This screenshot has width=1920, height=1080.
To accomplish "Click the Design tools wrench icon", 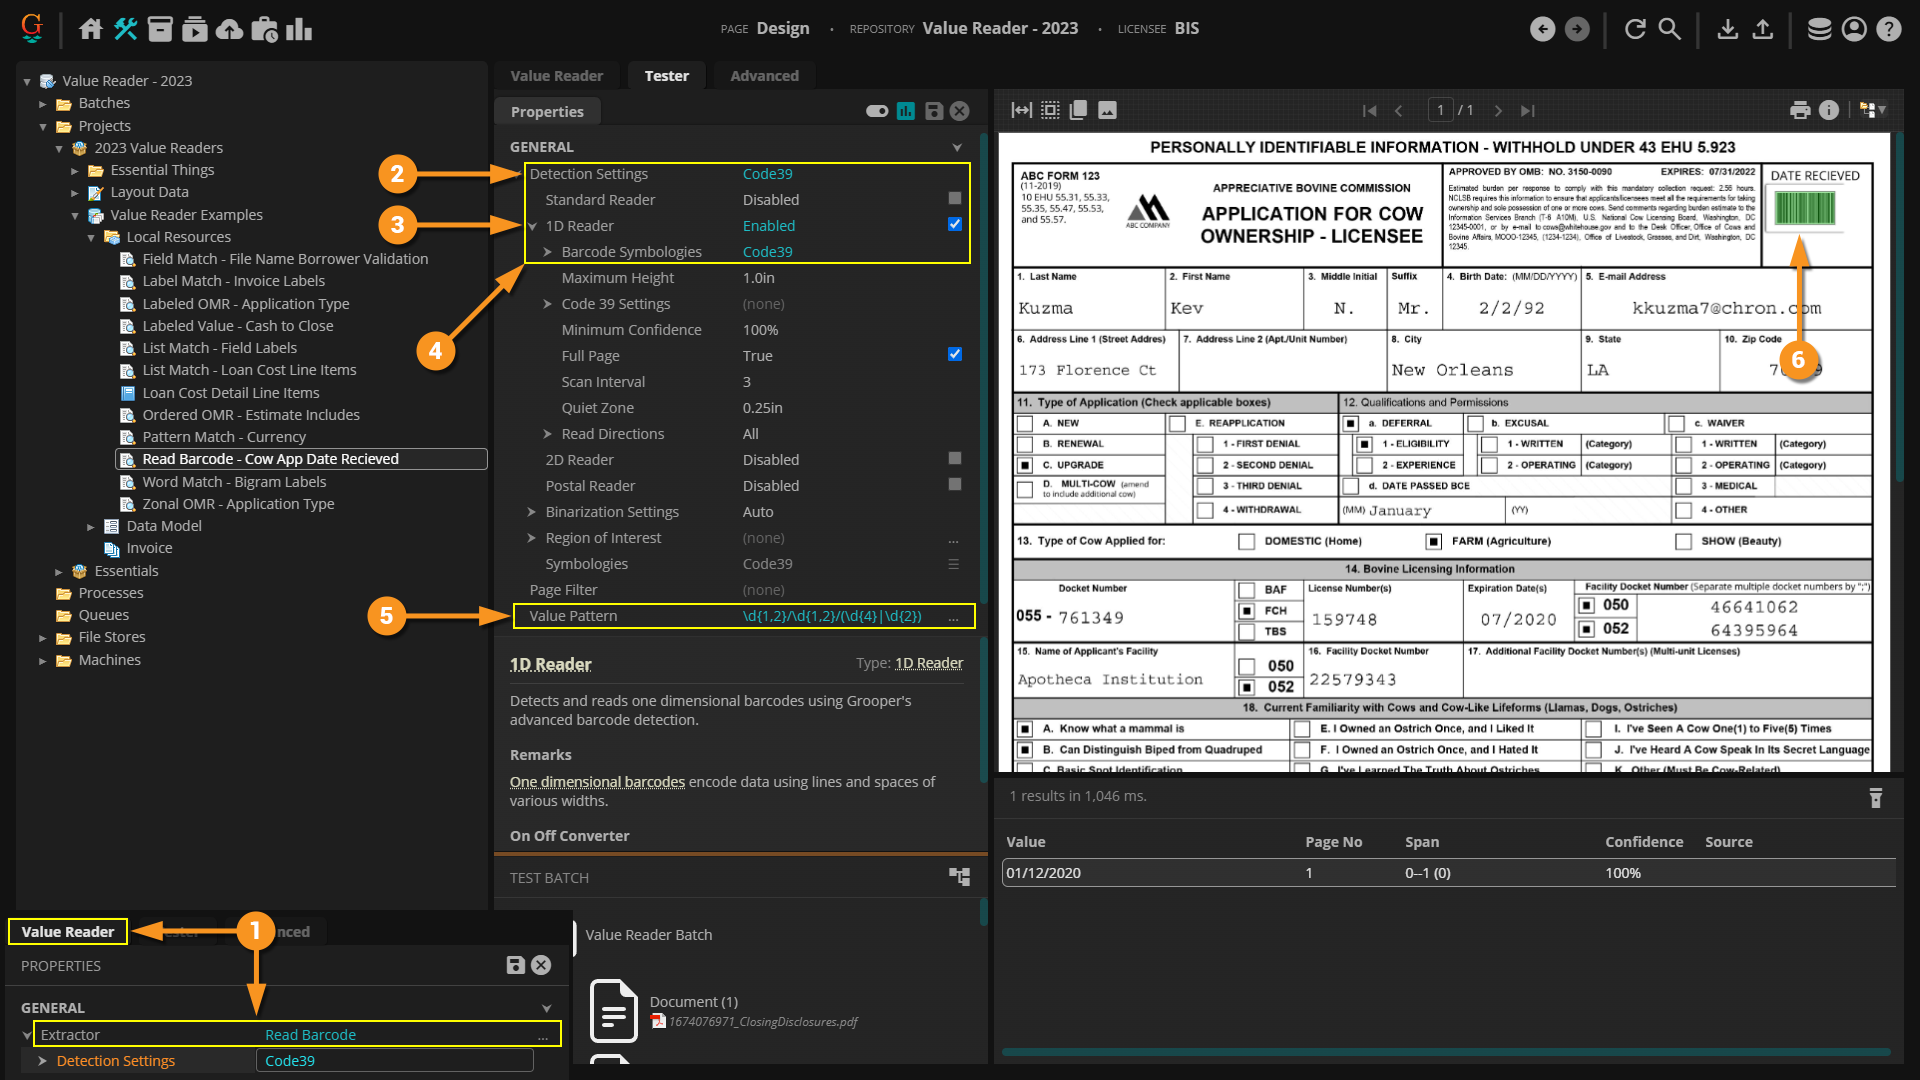I will click(x=125, y=29).
